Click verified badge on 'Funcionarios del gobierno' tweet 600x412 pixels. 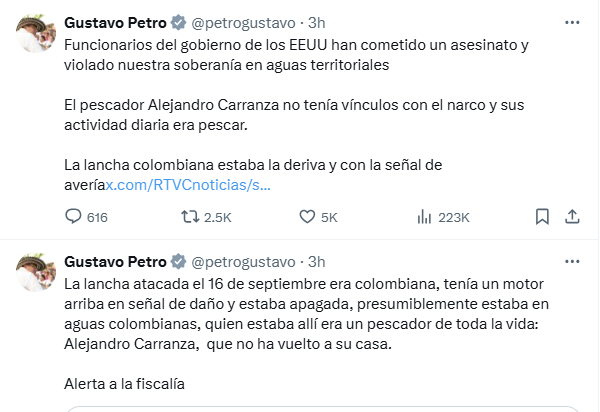click(177, 22)
